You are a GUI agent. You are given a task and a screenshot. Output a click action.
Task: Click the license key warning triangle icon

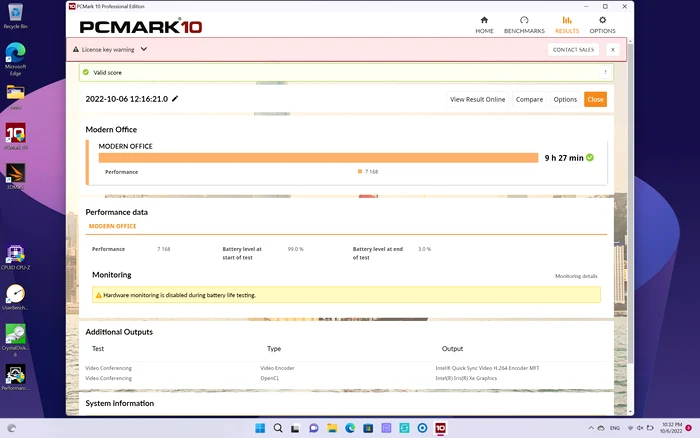(x=76, y=50)
